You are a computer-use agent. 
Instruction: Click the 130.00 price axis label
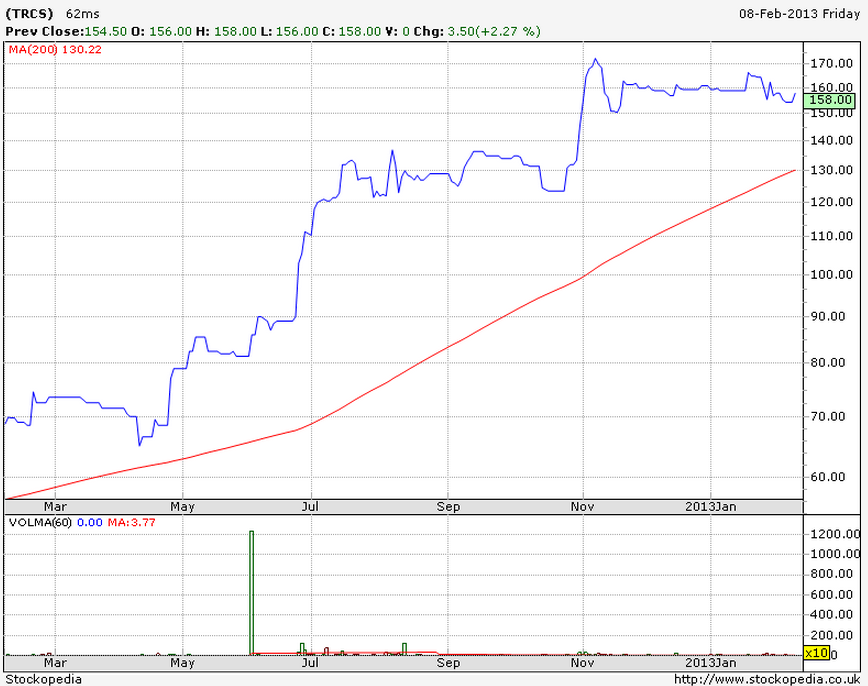tap(831, 171)
